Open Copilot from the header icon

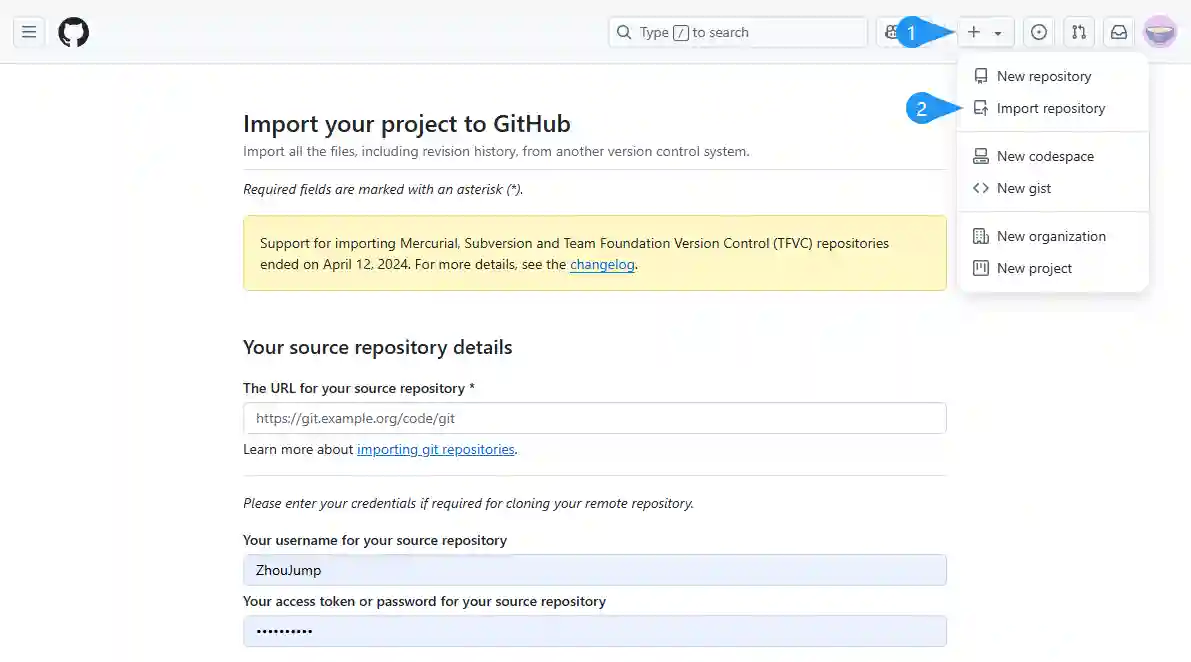[x=889, y=32]
